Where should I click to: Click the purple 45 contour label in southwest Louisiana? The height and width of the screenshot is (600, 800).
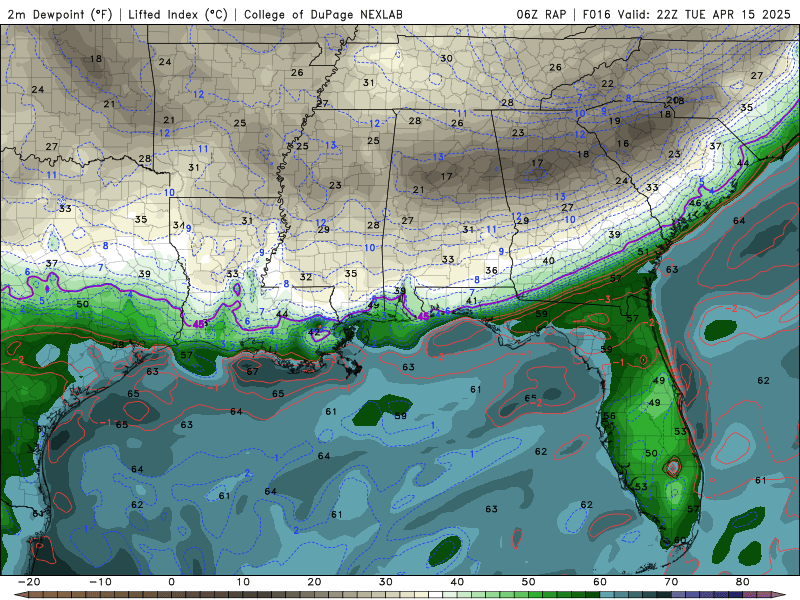pos(199,324)
